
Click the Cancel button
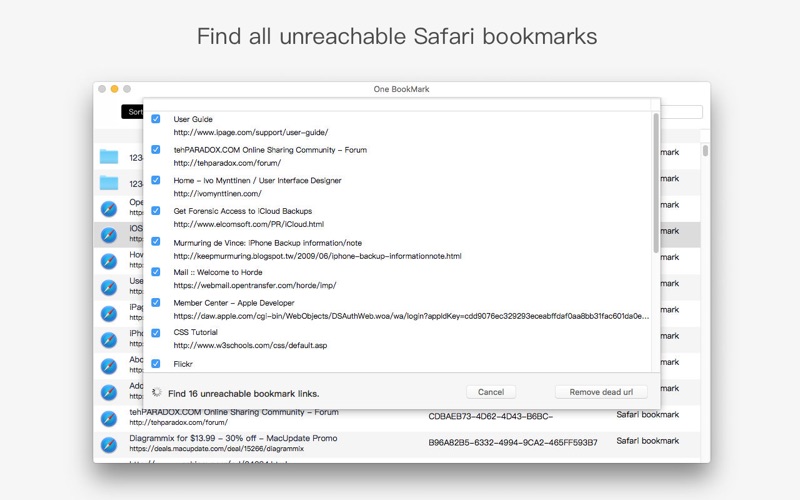pyautogui.click(x=491, y=392)
